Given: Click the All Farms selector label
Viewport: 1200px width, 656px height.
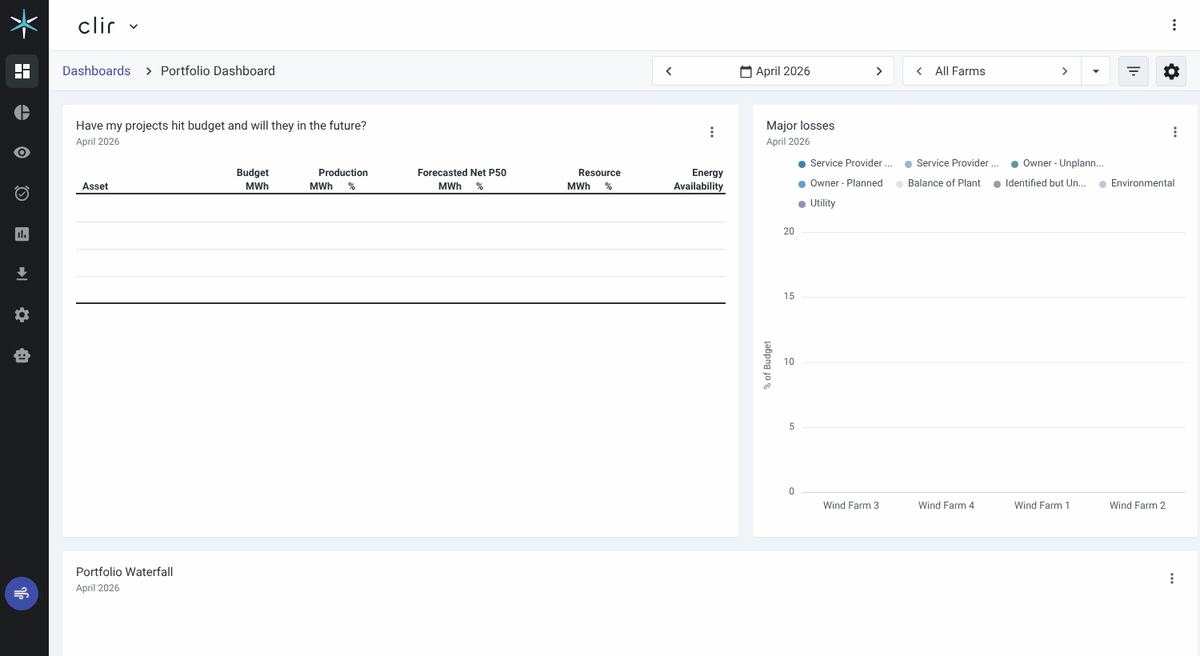Looking at the screenshot, I should [x=960, y=71].
